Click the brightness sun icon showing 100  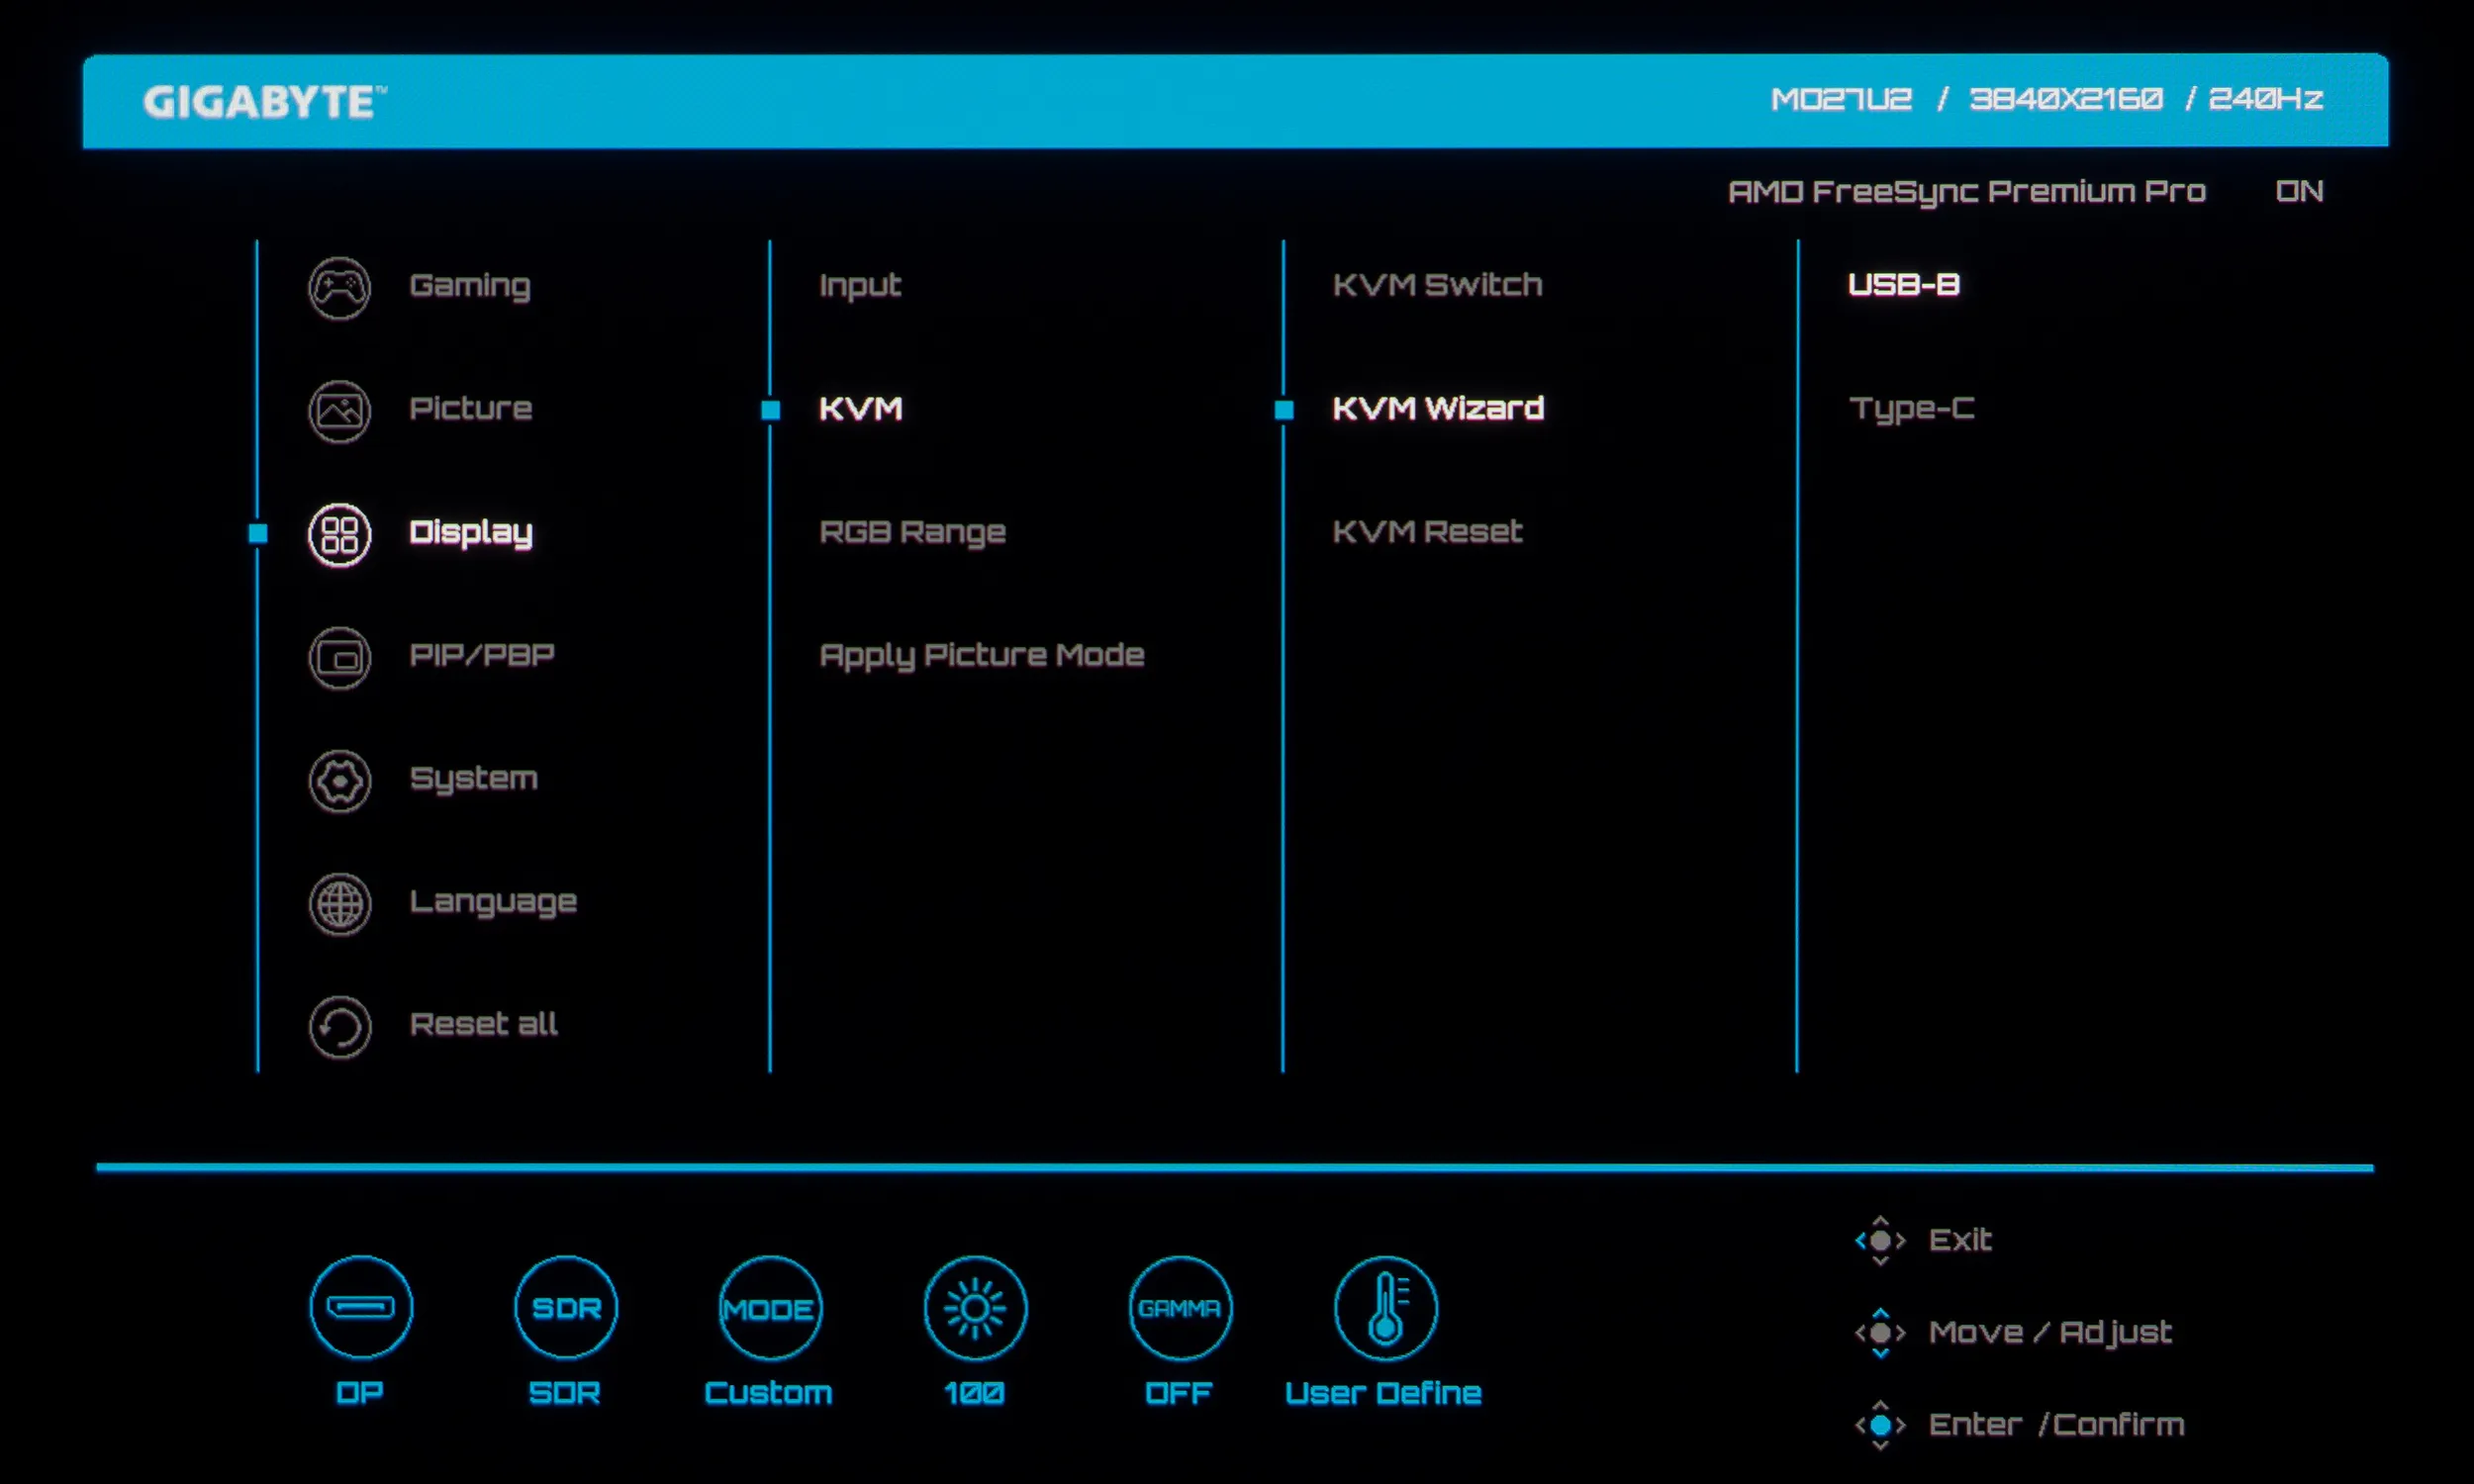(x=975, y=1307)
